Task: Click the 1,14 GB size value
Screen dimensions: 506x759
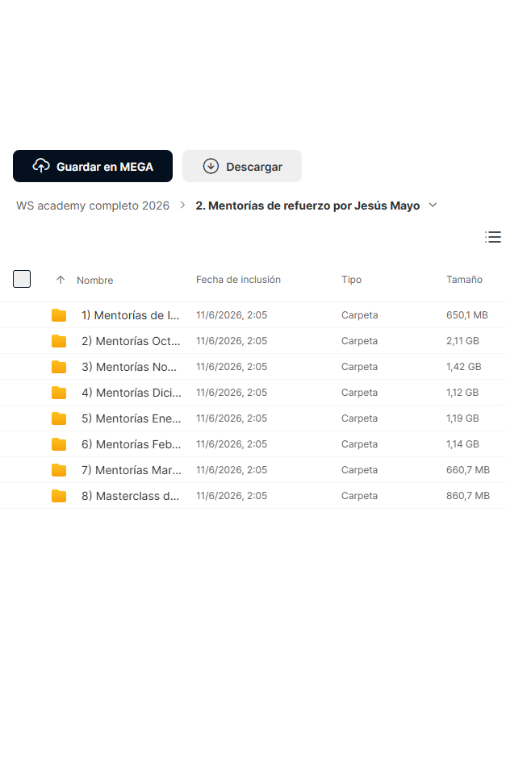Action: click(x=462, y=444)
